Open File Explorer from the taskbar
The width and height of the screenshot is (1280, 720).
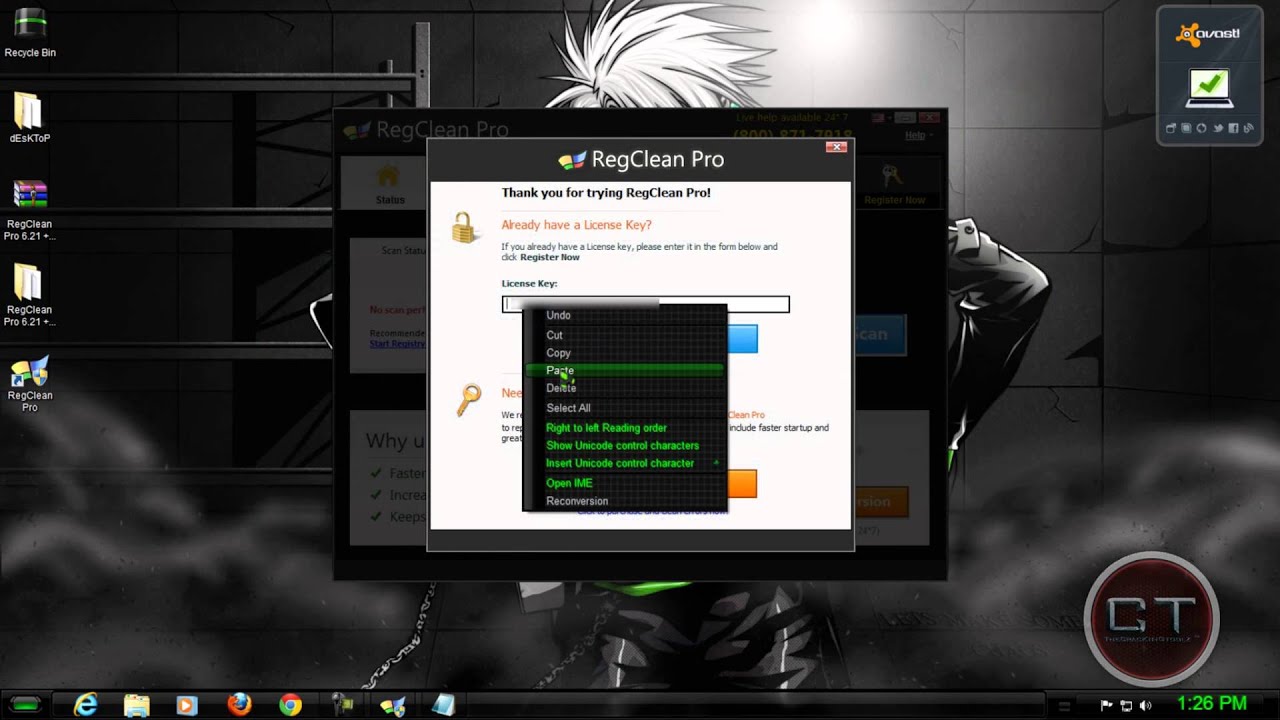click(x=137, y=705)
